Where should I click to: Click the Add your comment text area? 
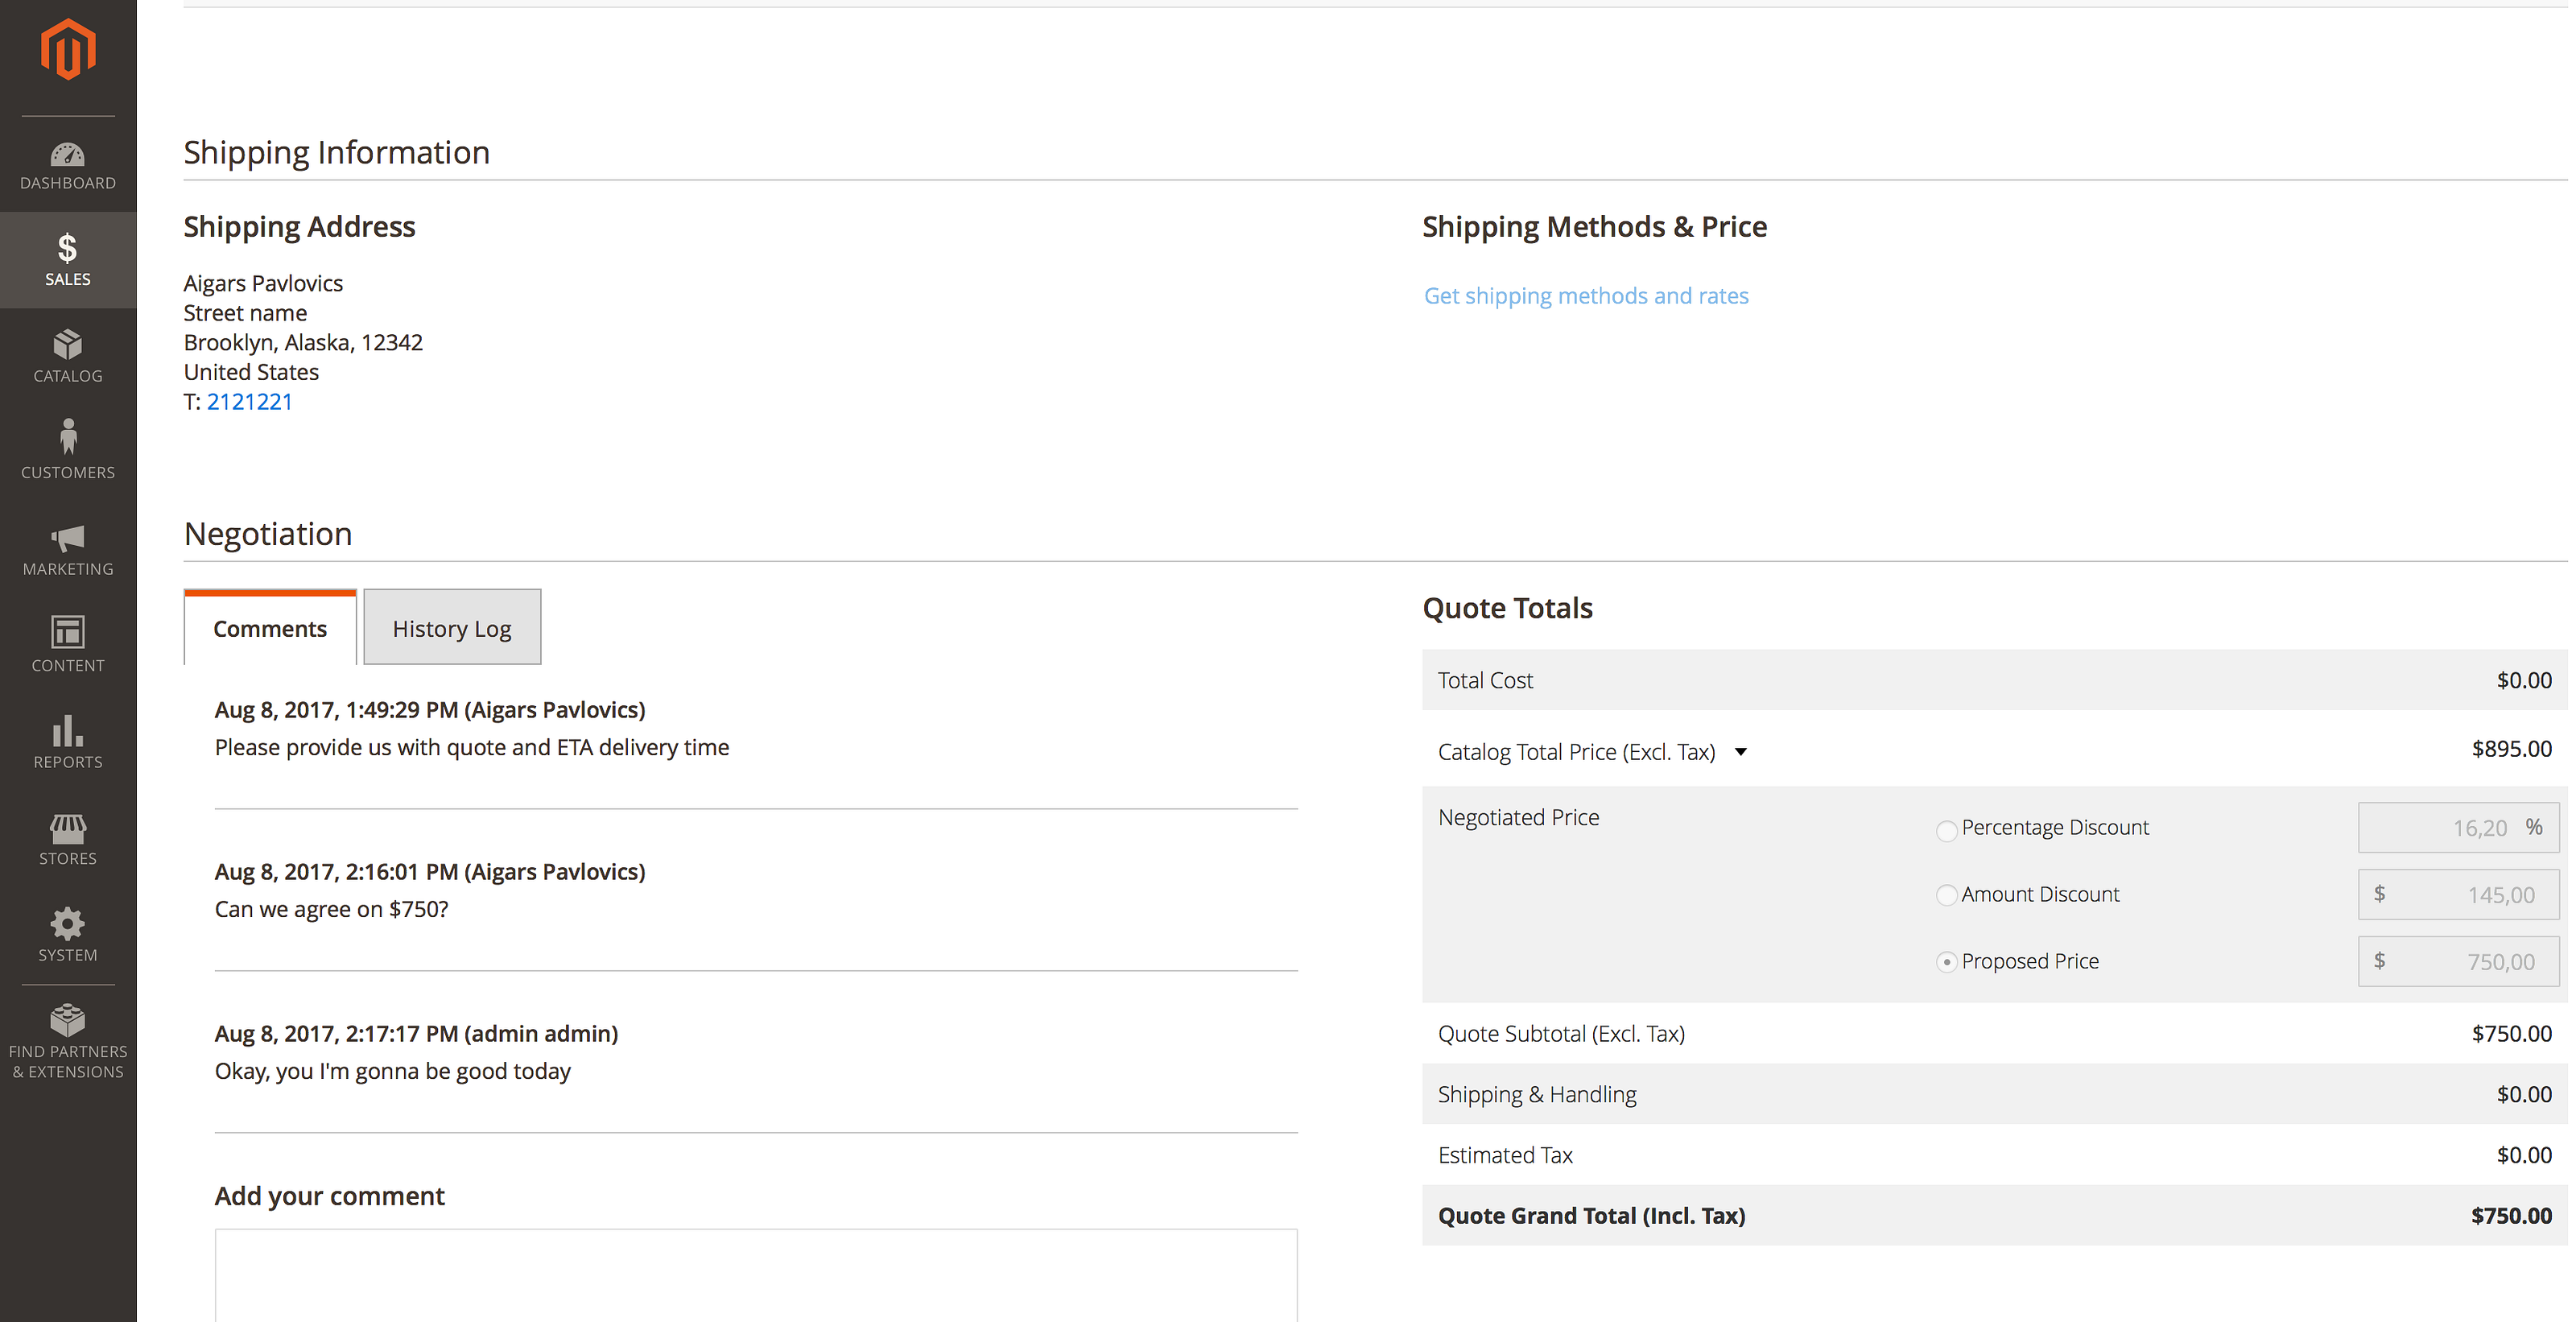[756, 1275]
